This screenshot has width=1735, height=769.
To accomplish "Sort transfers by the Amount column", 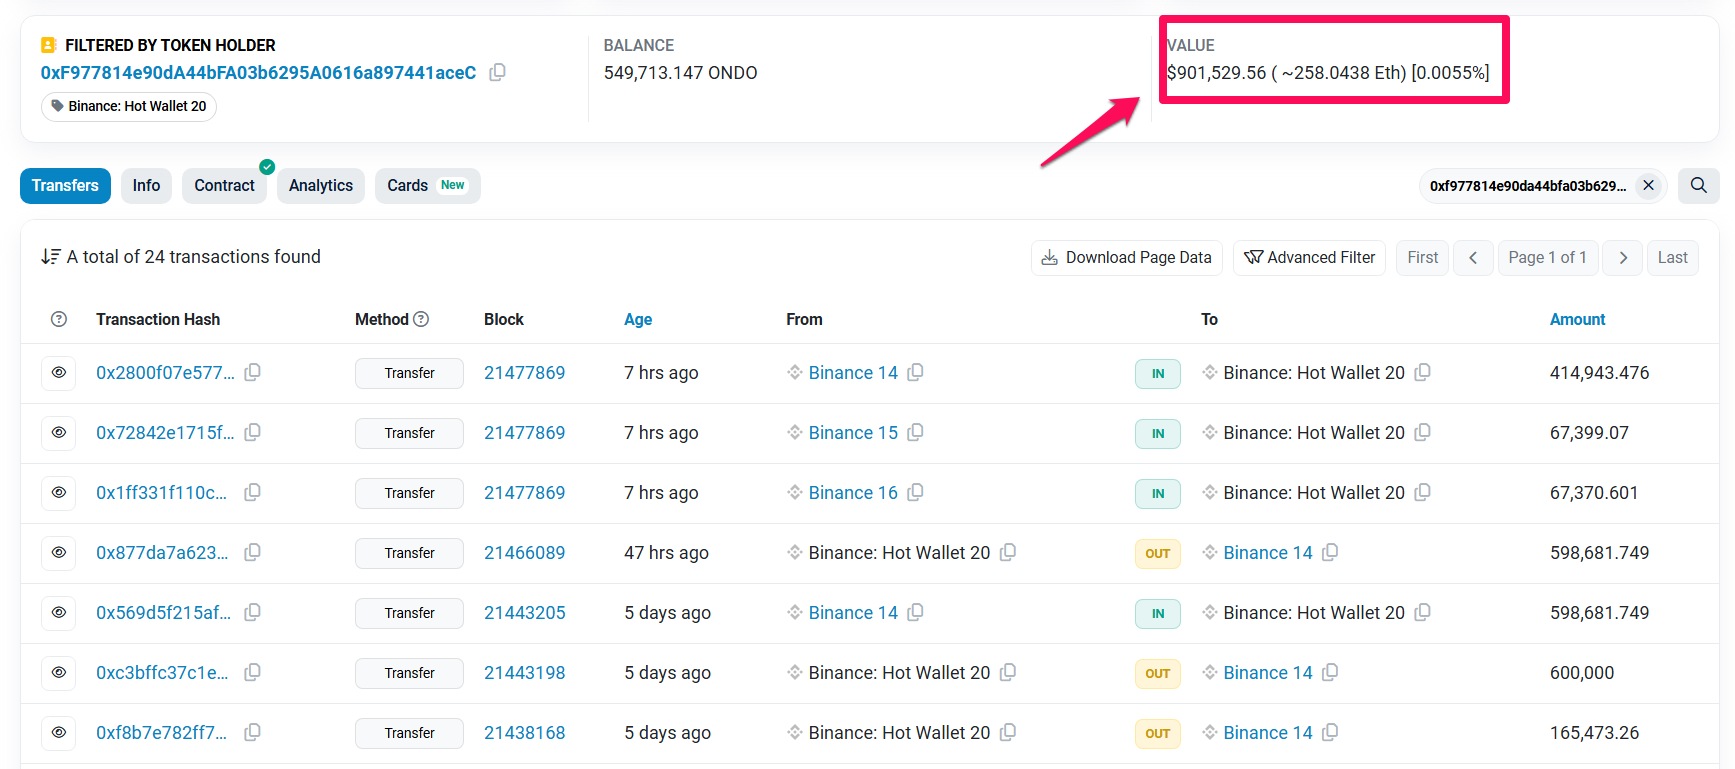I will pos(1577,319).
